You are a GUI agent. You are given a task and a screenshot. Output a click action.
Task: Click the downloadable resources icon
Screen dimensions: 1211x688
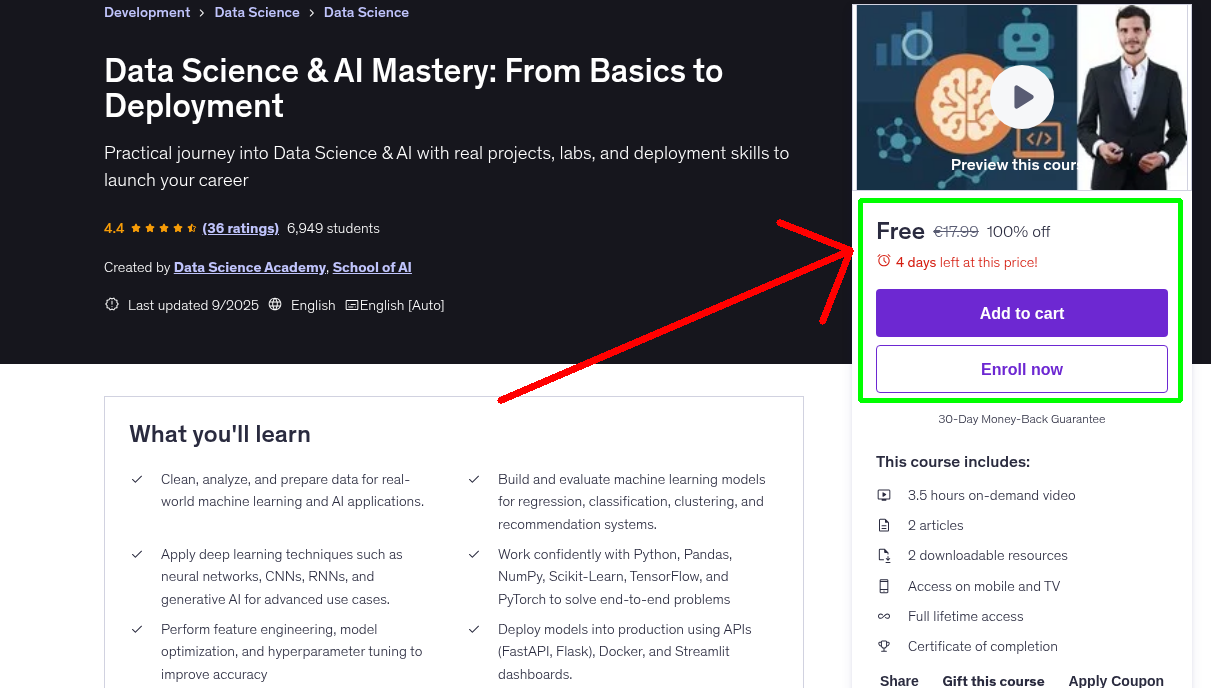(x=884, y=555)
